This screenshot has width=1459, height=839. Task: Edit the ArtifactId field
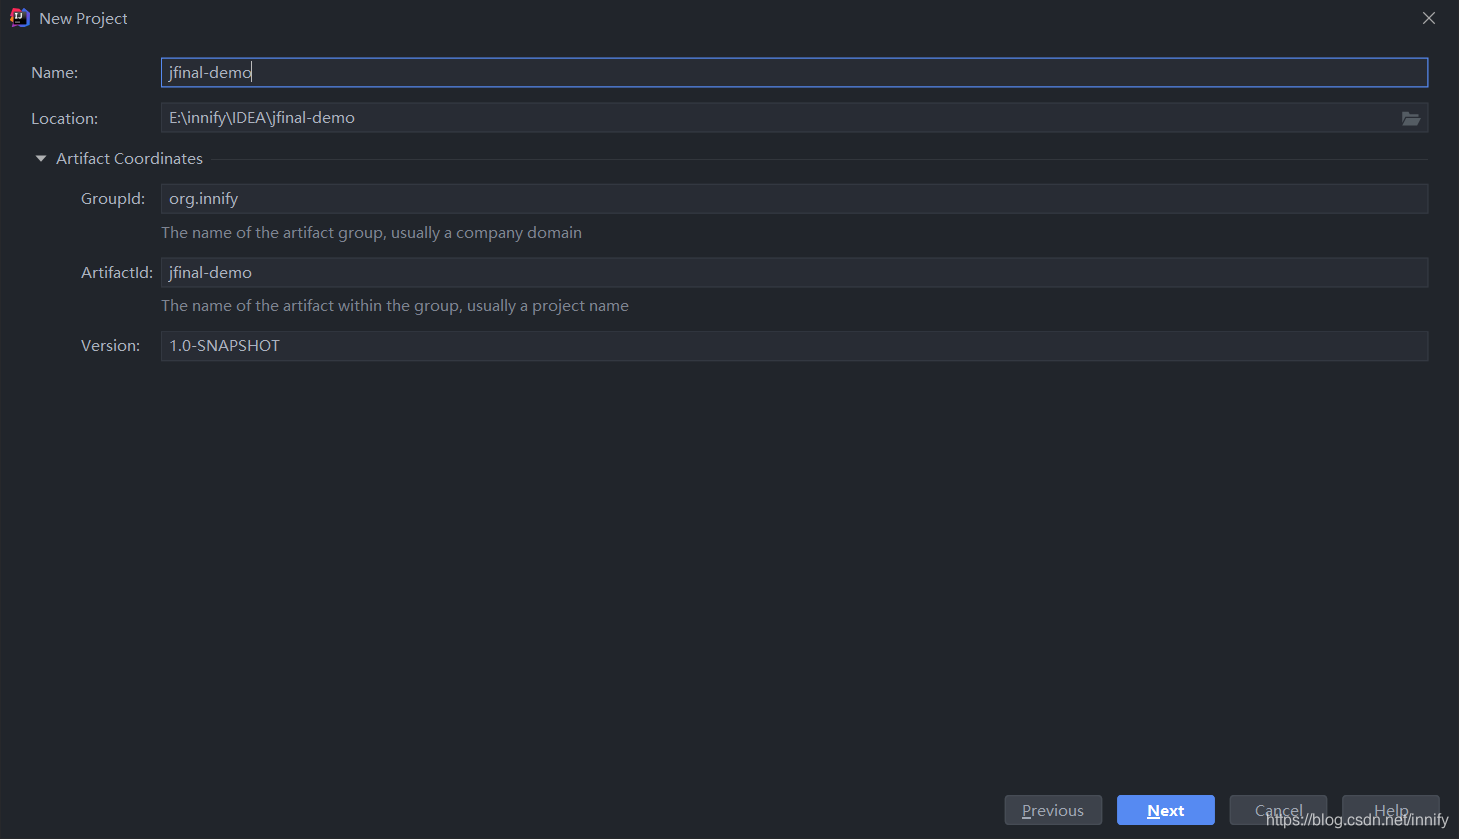pyautogui.click(x=794, y=272)
